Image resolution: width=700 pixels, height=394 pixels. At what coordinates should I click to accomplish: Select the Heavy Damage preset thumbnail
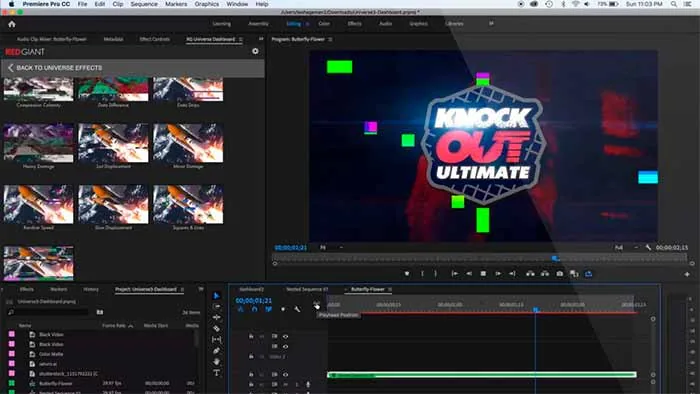[x=38, y=143]
